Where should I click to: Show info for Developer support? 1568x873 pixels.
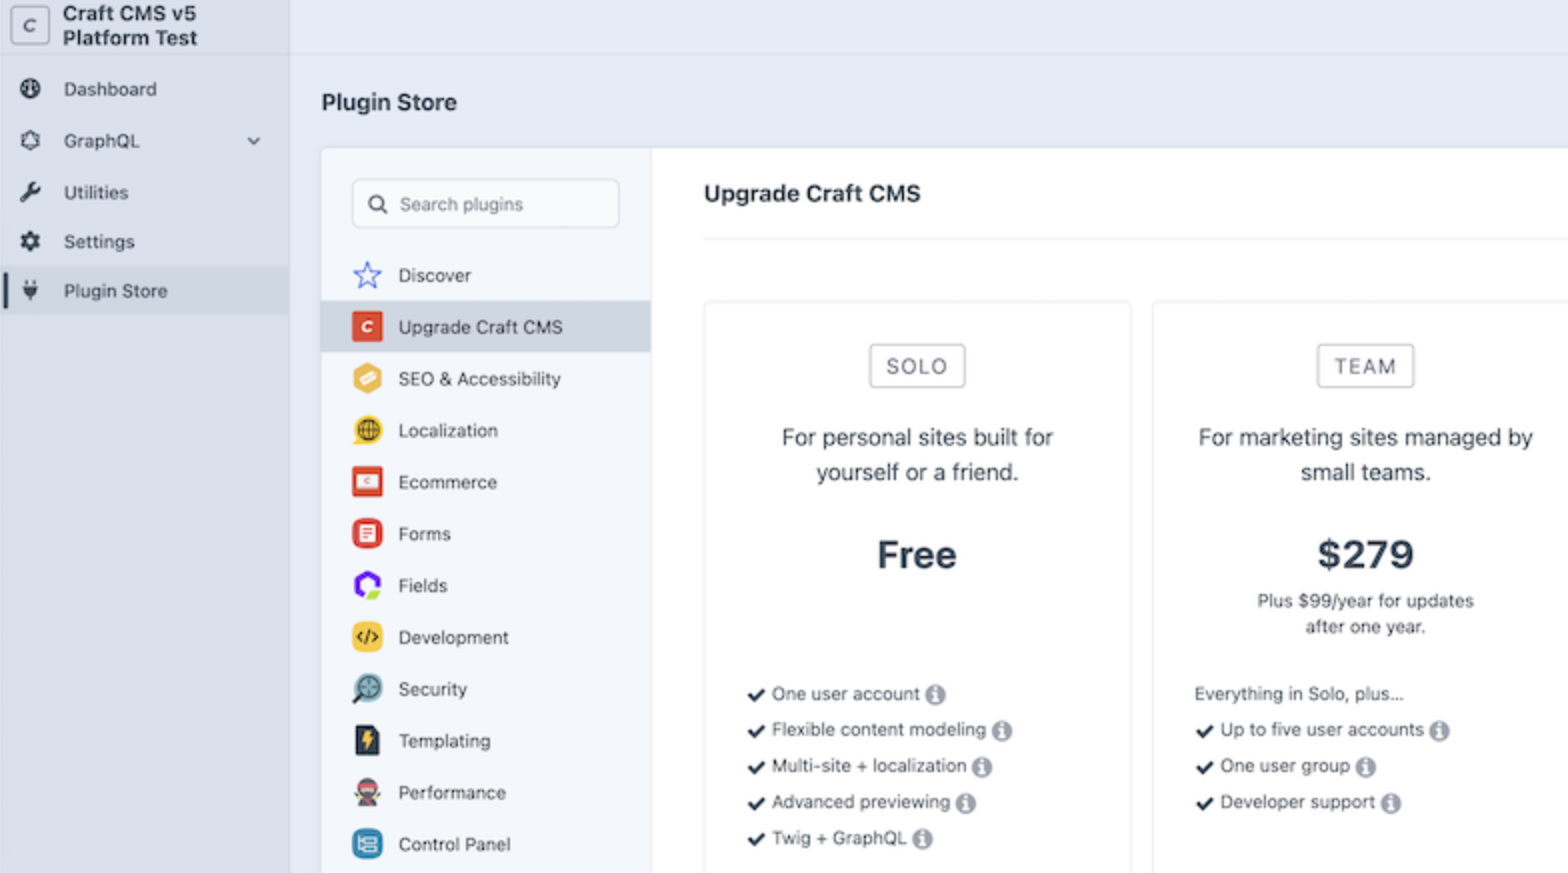pyautogui.click(x=1391, y=803)
